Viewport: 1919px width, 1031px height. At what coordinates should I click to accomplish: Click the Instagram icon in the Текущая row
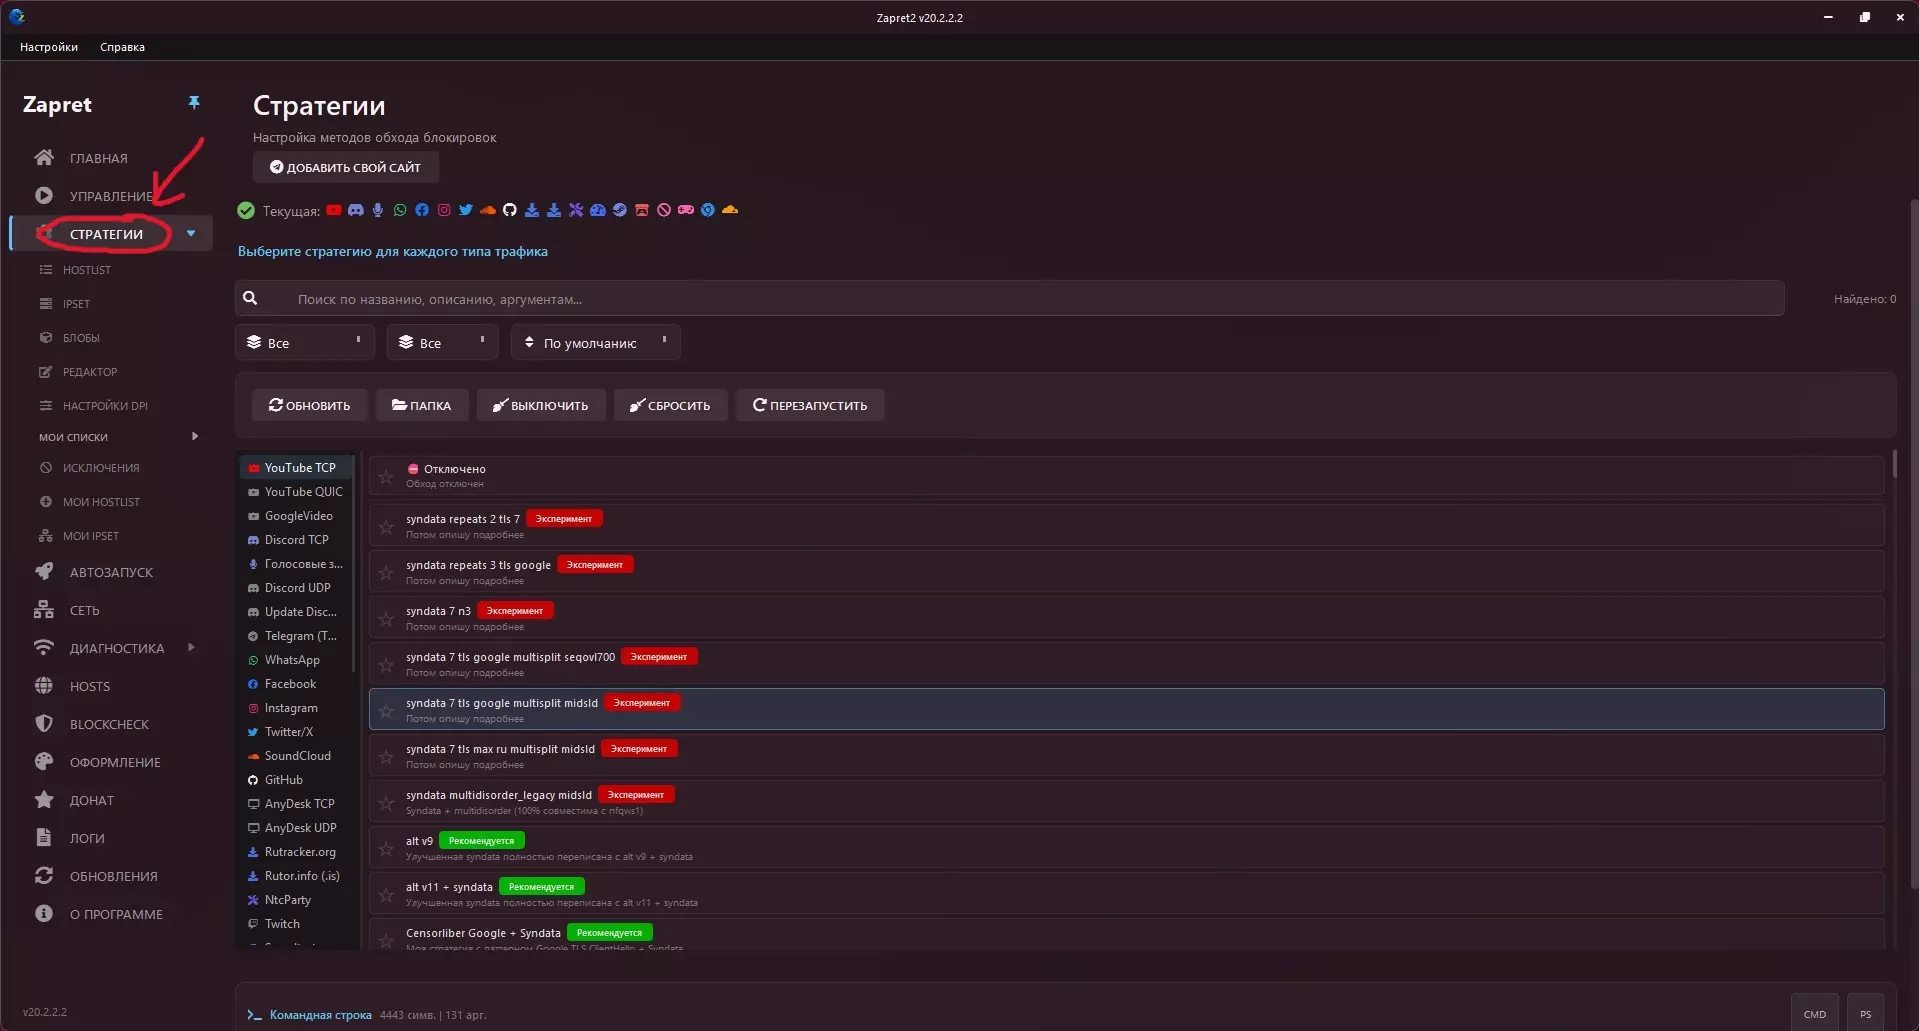(444, 210)
